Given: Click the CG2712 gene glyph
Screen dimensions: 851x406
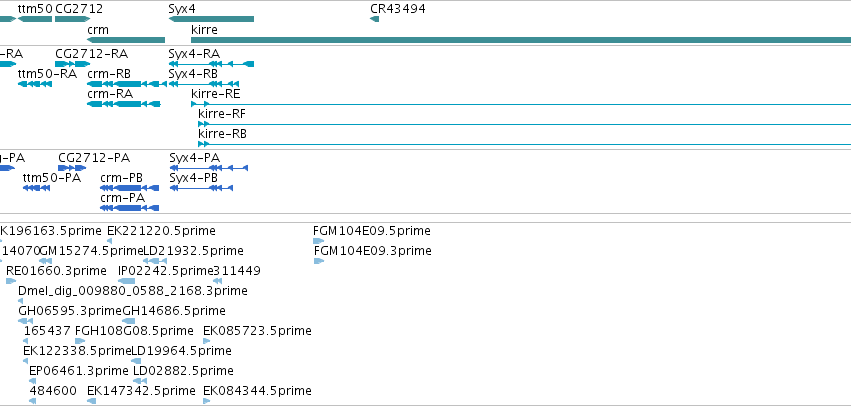Looking at the screenshot, I should coord(73,20).
